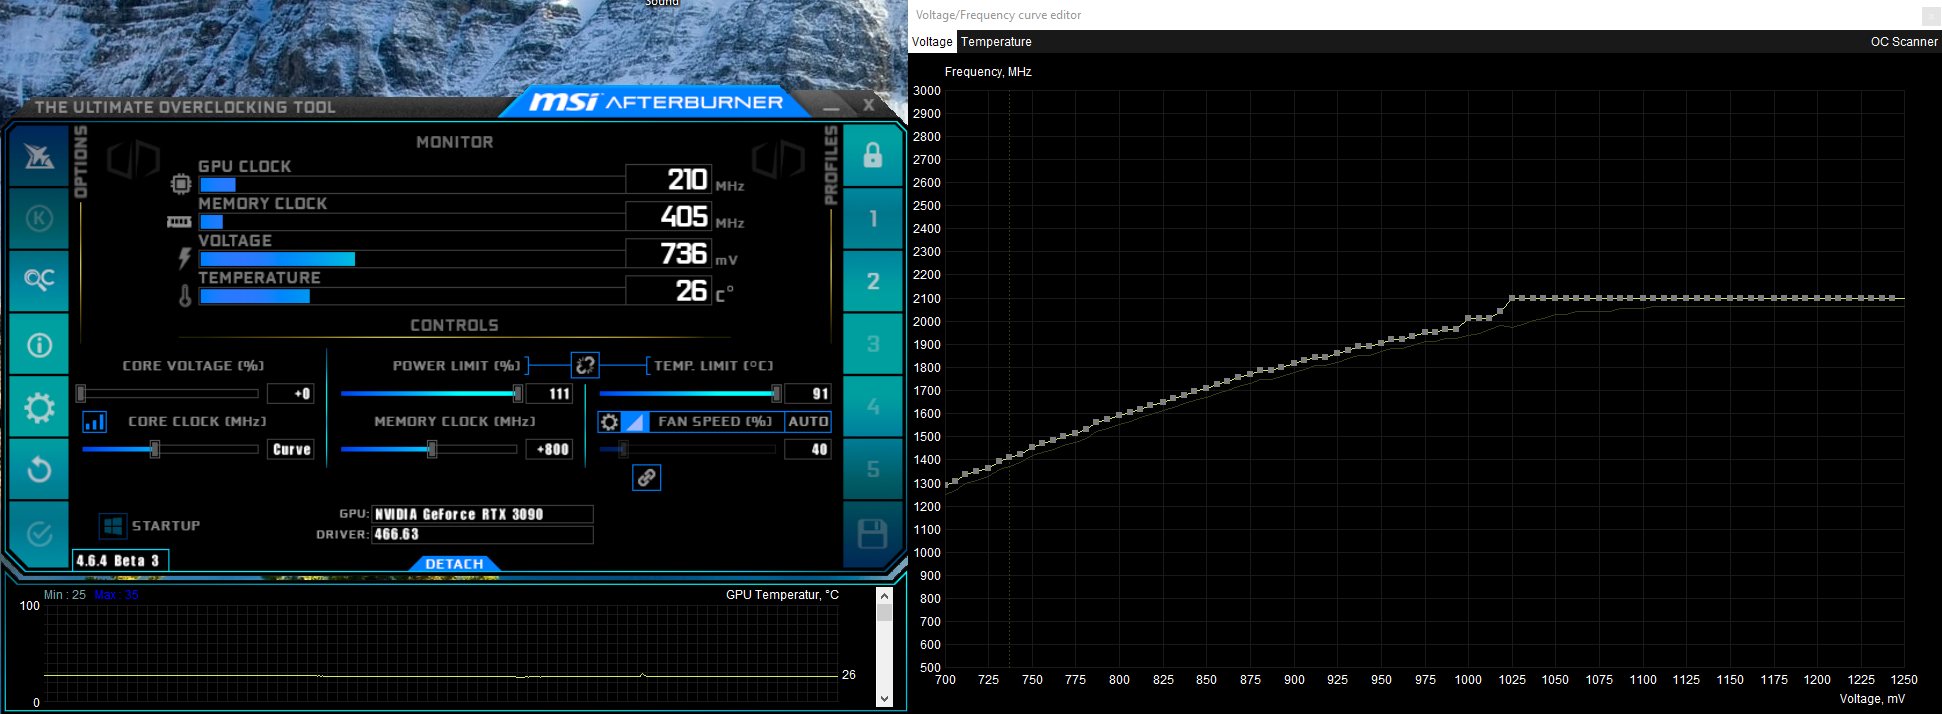This screenshot has width=1942, height=714.
Task: Switch to the Voltage tab in curve editor
Action: [x=932, y=42]
